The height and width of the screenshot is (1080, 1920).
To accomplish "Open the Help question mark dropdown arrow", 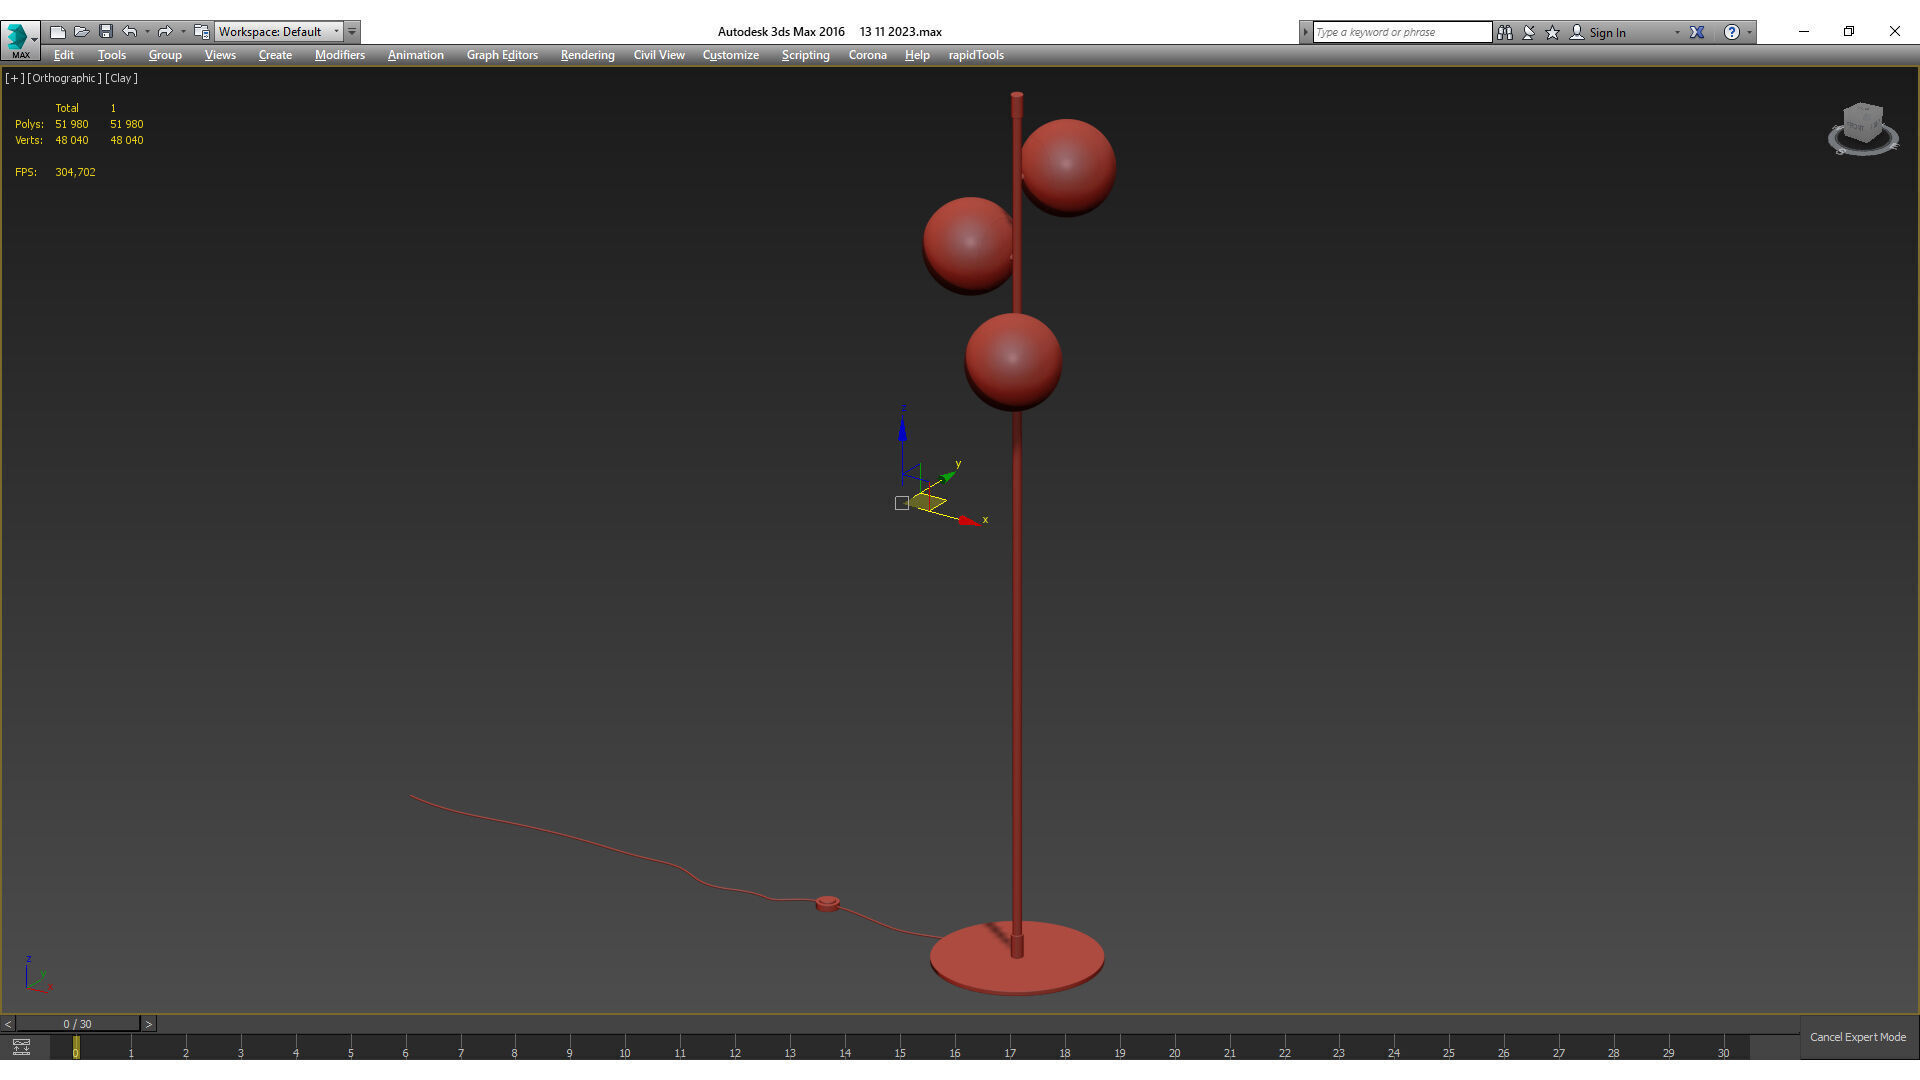I will point(1749,32).
